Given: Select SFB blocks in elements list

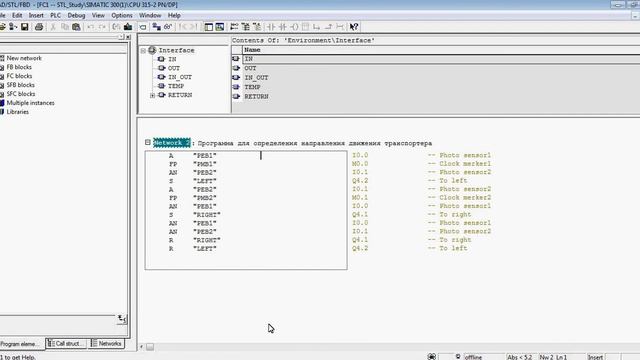Looking at the screenshot, I should pyautogui.click(x=20, y=85).
